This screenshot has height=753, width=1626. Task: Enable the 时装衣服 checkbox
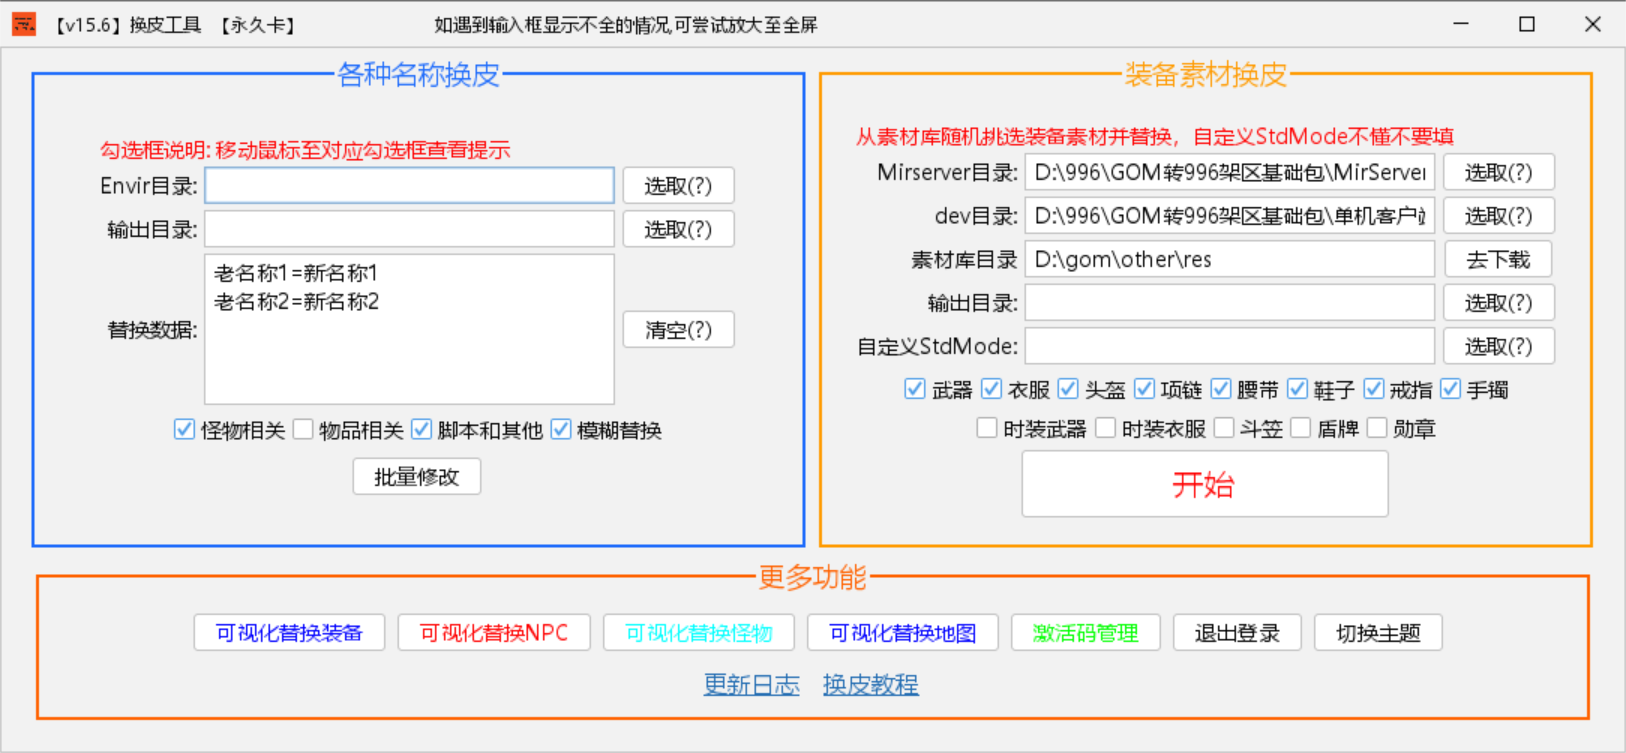[x=1105, y=428]
